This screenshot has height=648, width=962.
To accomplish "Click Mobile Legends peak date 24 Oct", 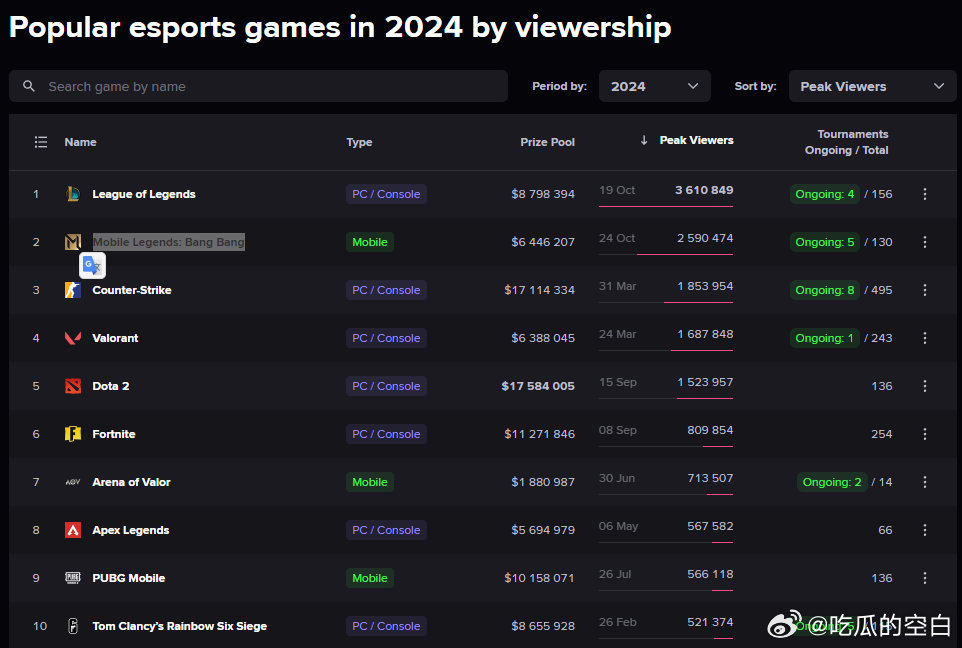I will click(x=617, y=238).
